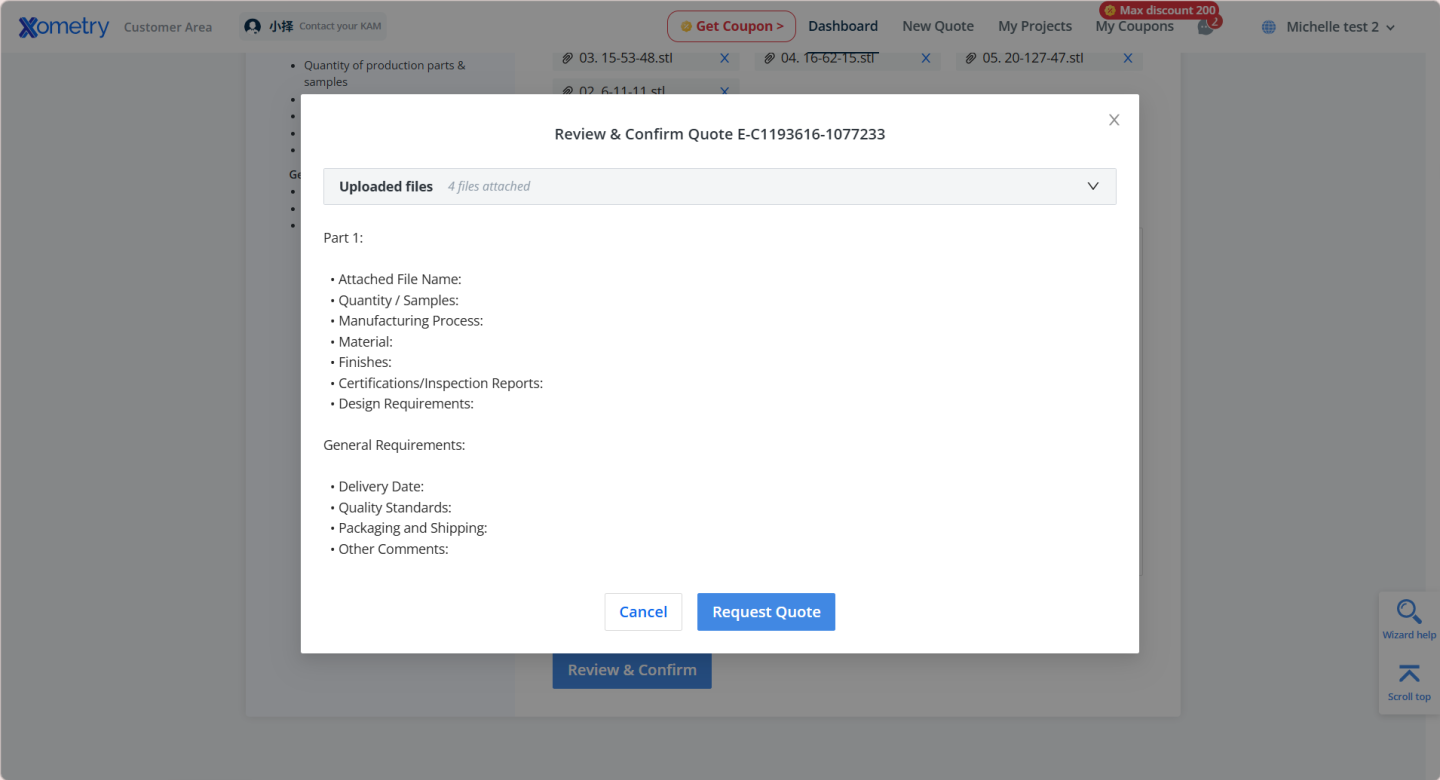Click the KAM contact avatar icon
Viewport: 1440px width, 780px height.
253,27
